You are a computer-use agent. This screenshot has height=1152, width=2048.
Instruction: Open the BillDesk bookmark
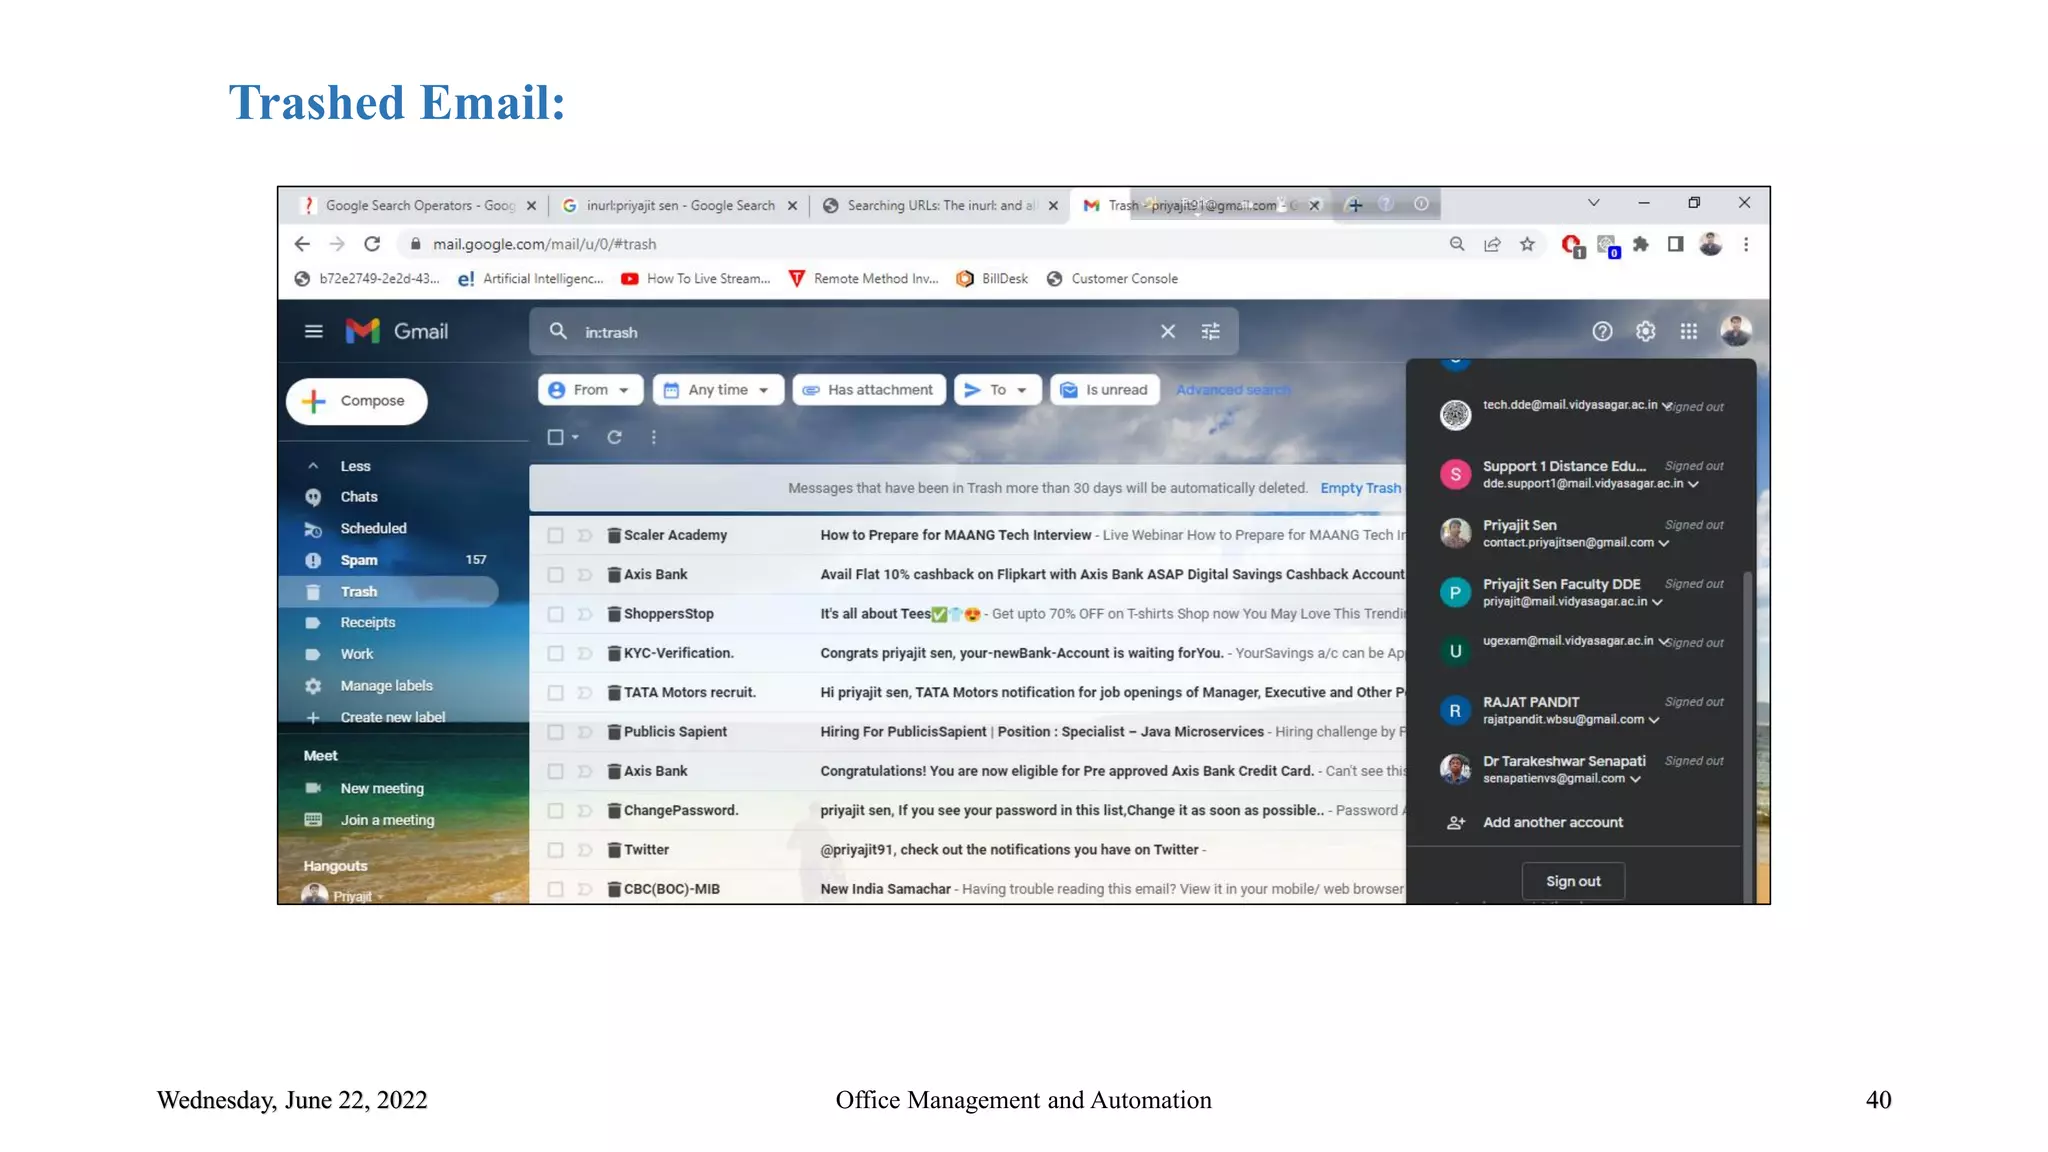(x=992, y=279)
